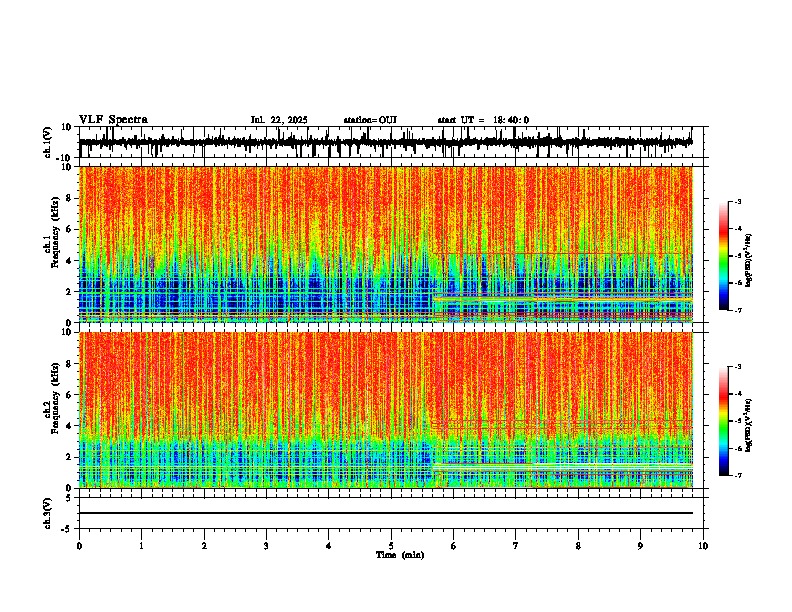Select the date text "Jul. 22, 2025"
This screenshot has height=612, width=792.
[x=279, y=120]
